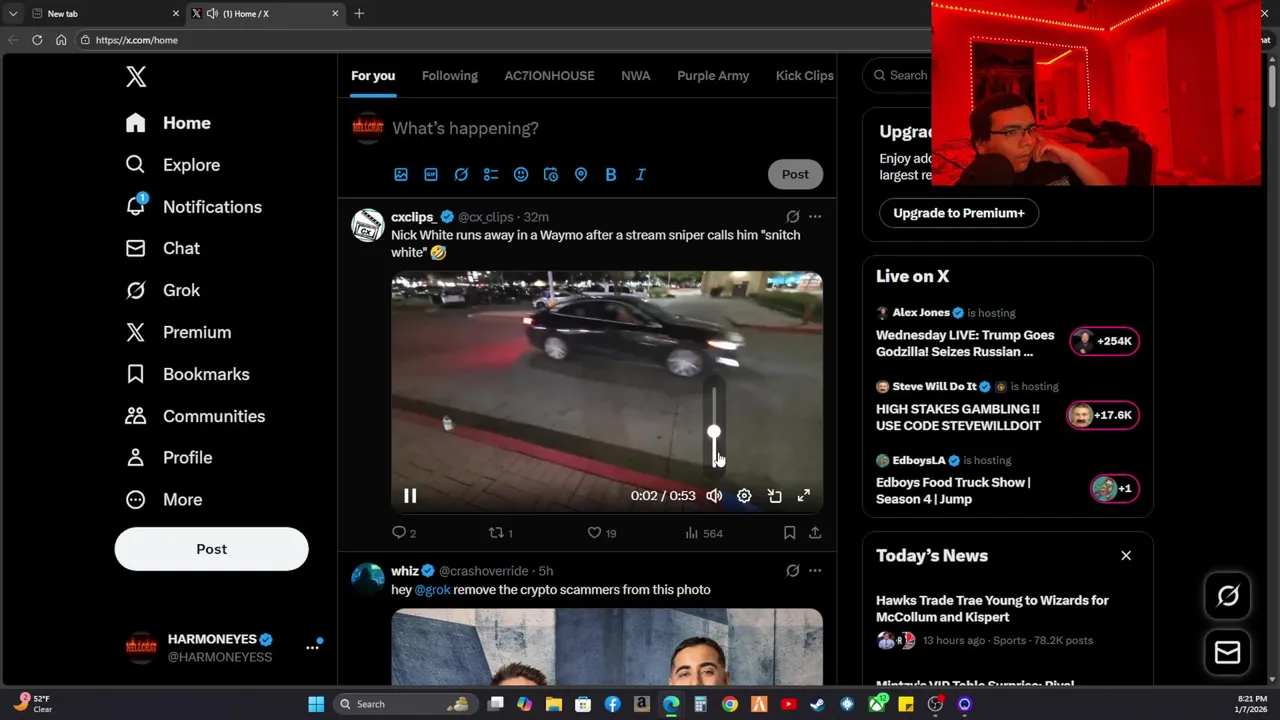Click the @grok mention link
This screenshot has width=1280, height=720.
[x=432, y=590]
